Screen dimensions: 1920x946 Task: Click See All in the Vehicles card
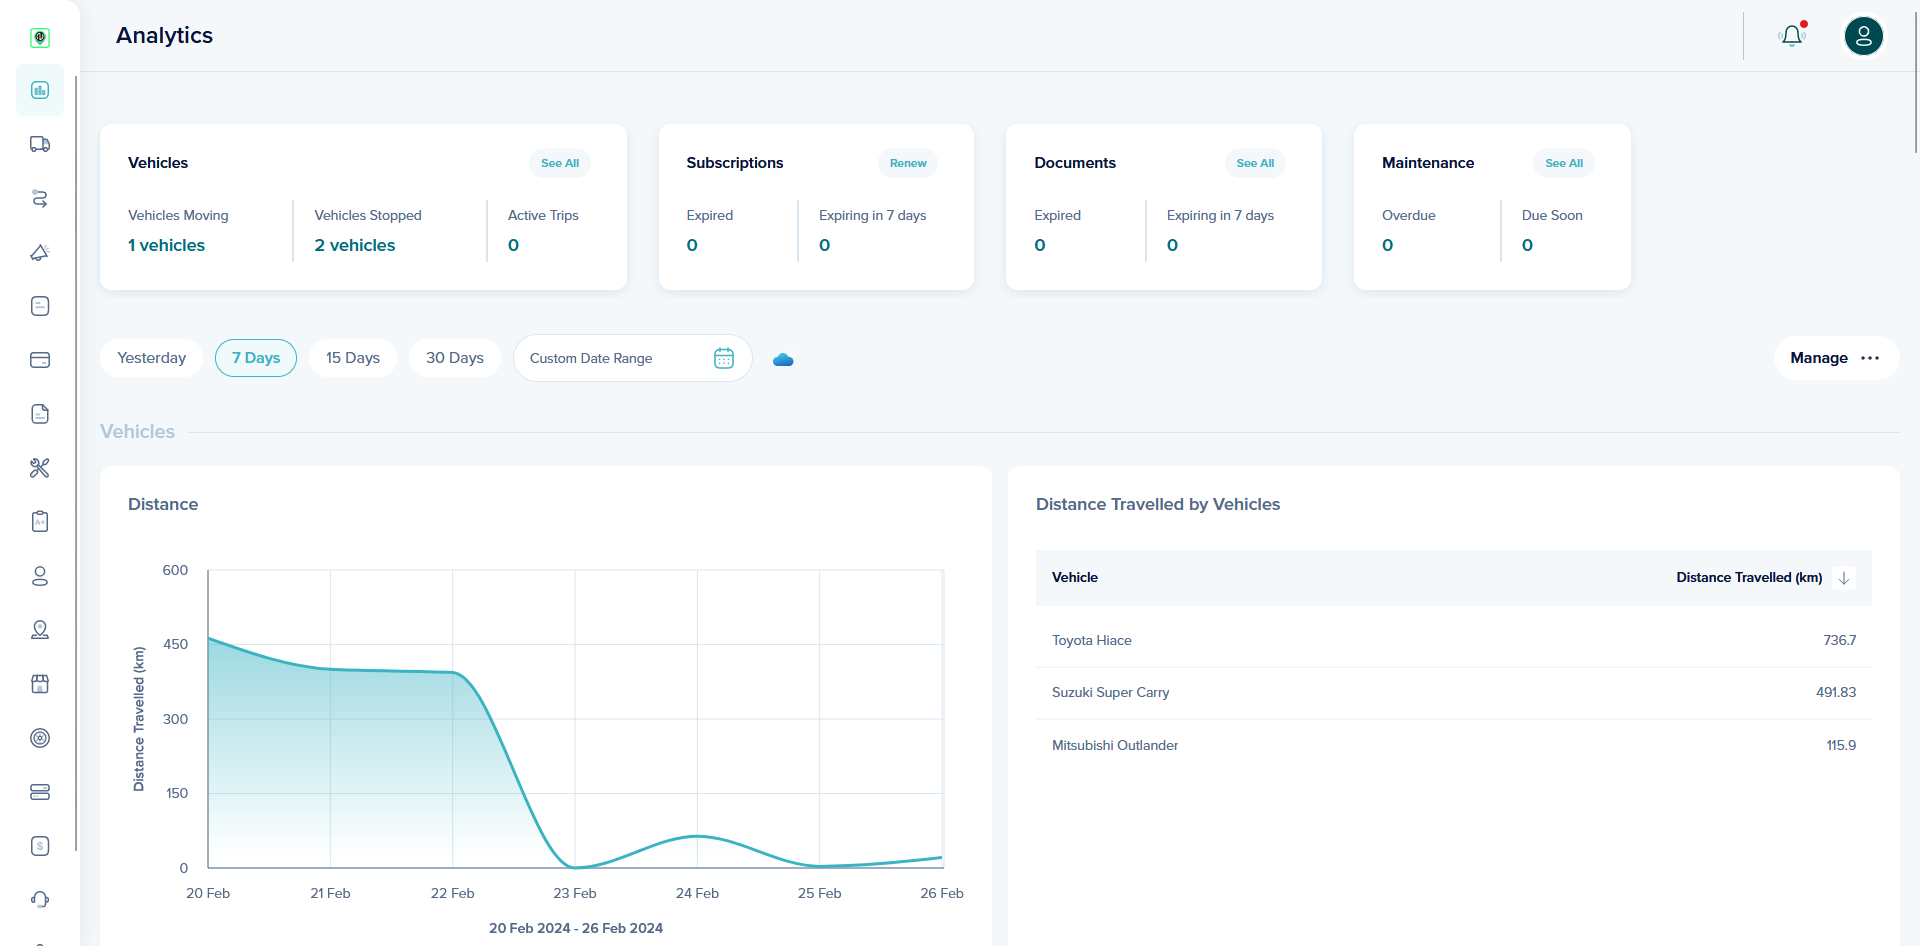coord(560,163)
